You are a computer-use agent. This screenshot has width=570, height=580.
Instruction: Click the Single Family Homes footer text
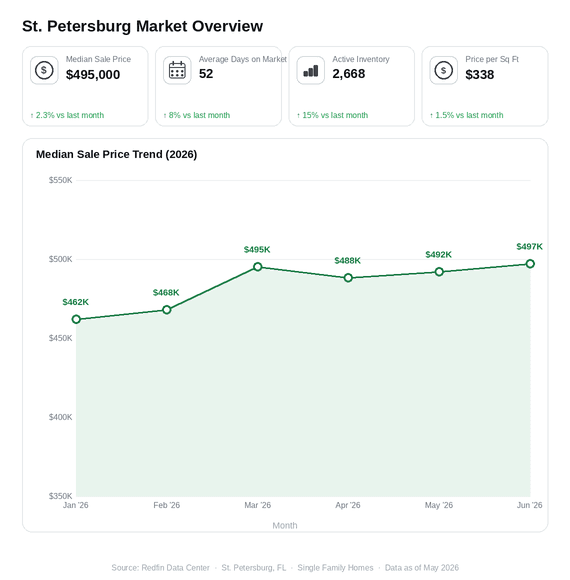(x=335, y=568)
